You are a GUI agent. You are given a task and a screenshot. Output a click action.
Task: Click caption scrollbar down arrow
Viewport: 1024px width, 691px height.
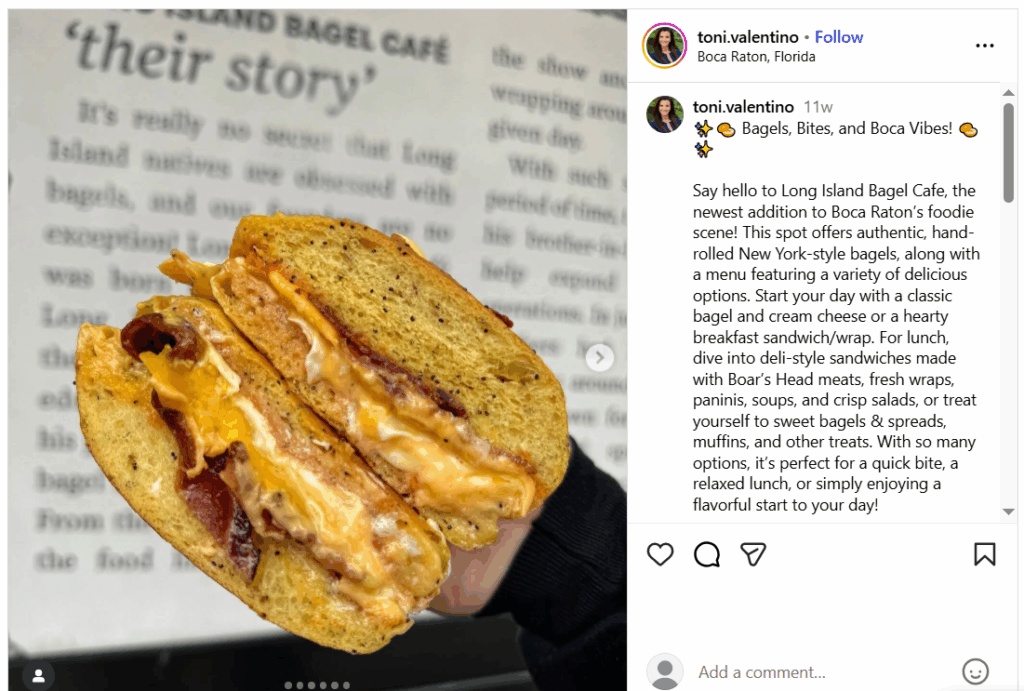1008,512
